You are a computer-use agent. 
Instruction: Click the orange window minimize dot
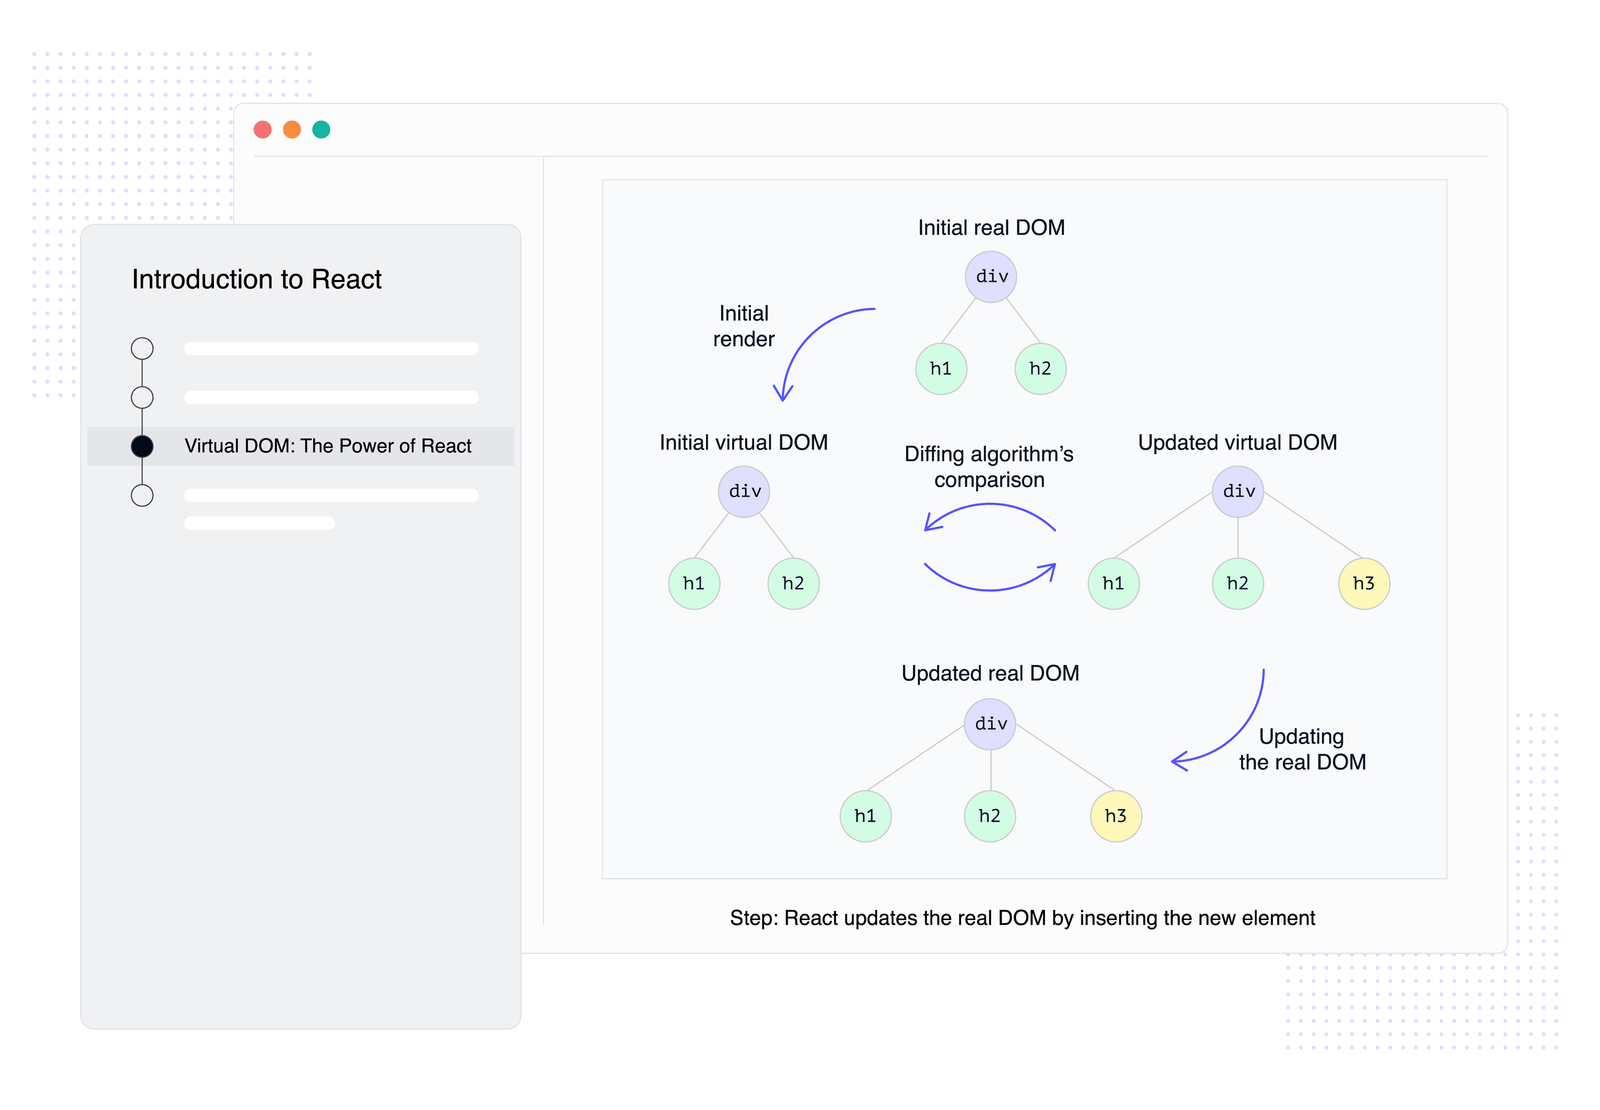click(292, 130)
